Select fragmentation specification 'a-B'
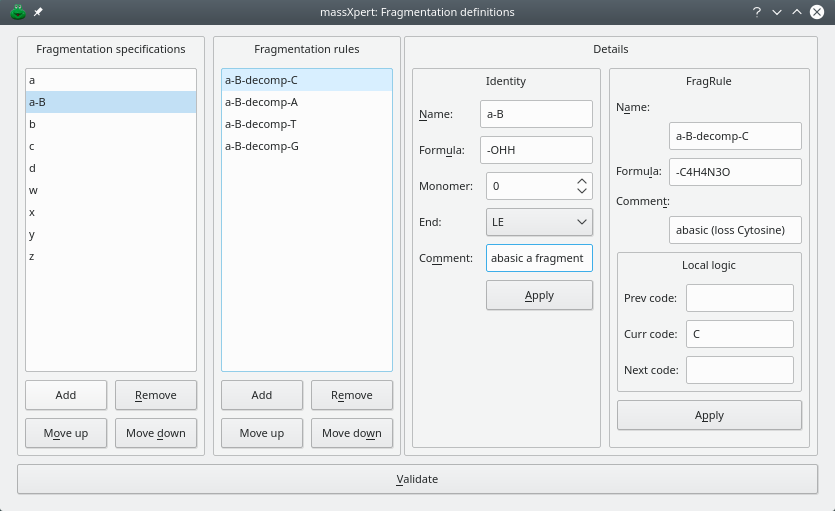The width and height of the screenshot is (835, 511). tap(111, 102)
